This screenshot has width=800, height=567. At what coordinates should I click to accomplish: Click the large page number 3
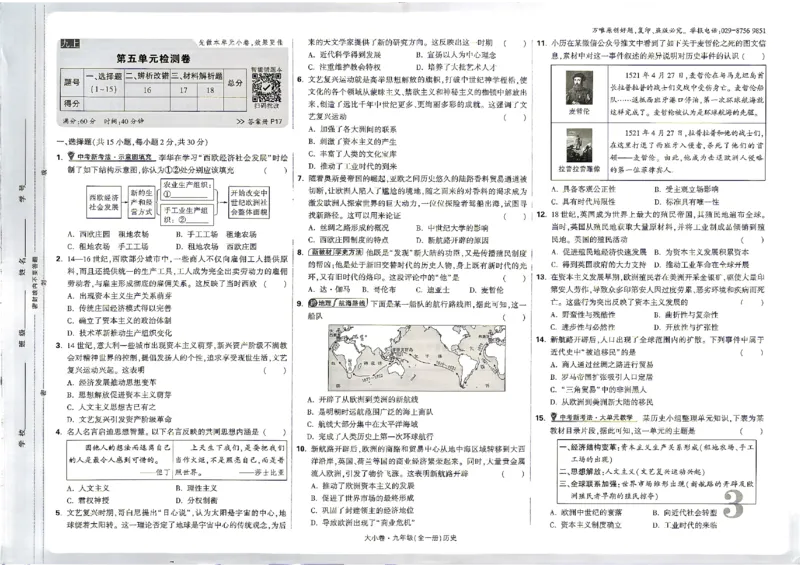734,504
